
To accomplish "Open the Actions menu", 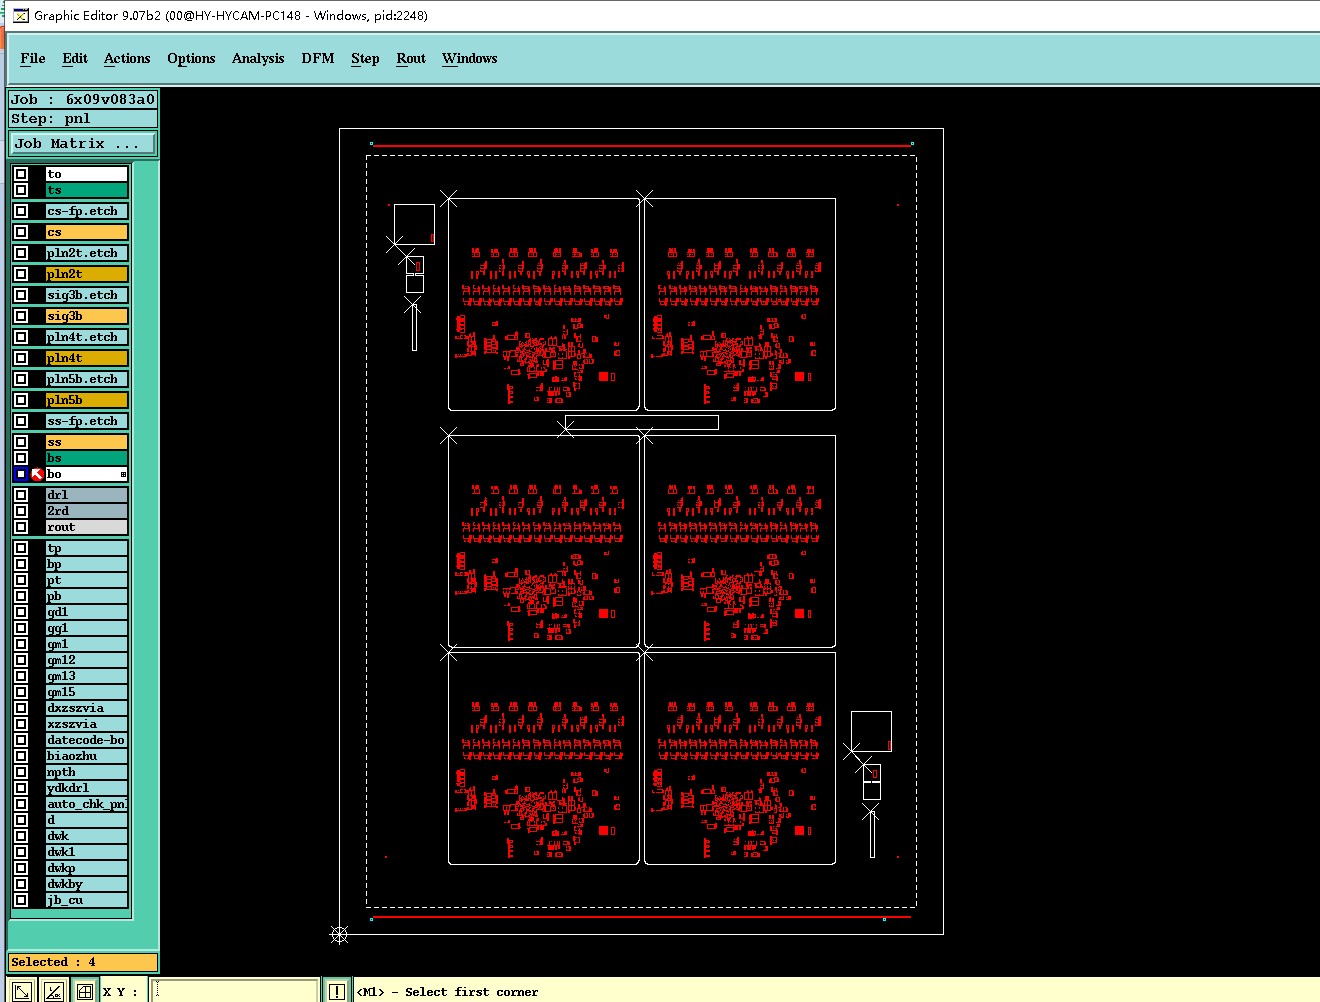I will pos(127,58).
